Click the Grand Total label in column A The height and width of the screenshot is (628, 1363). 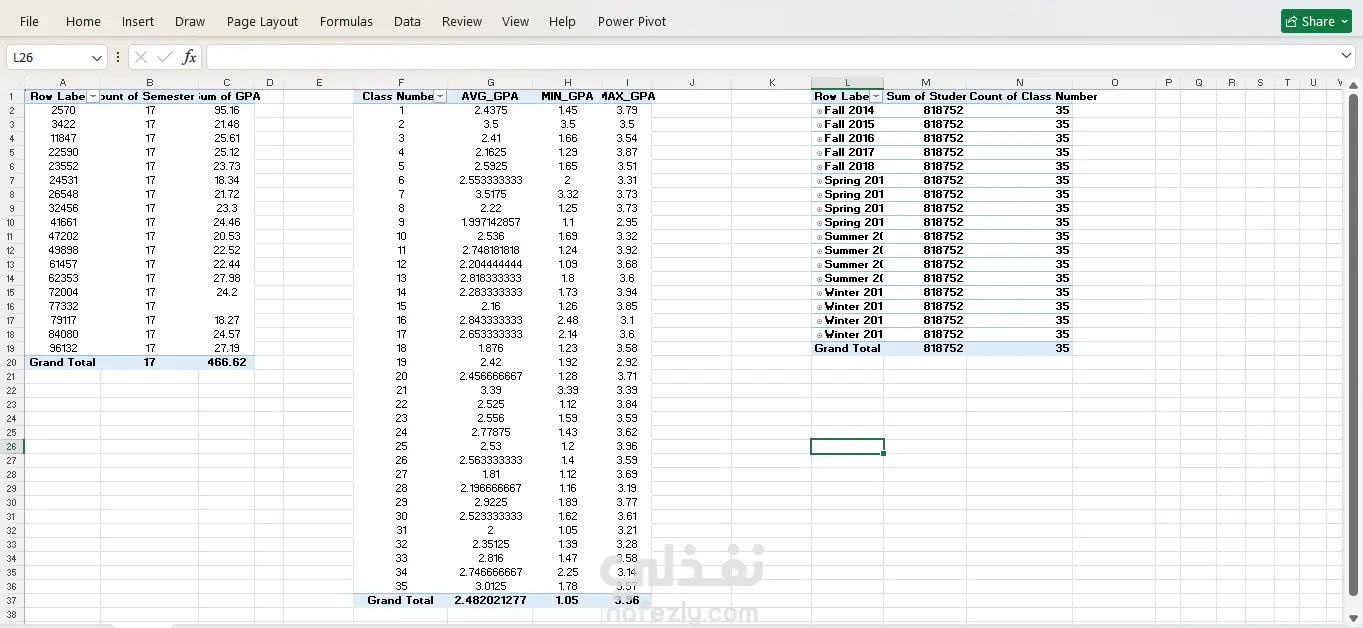pos(62,363)
